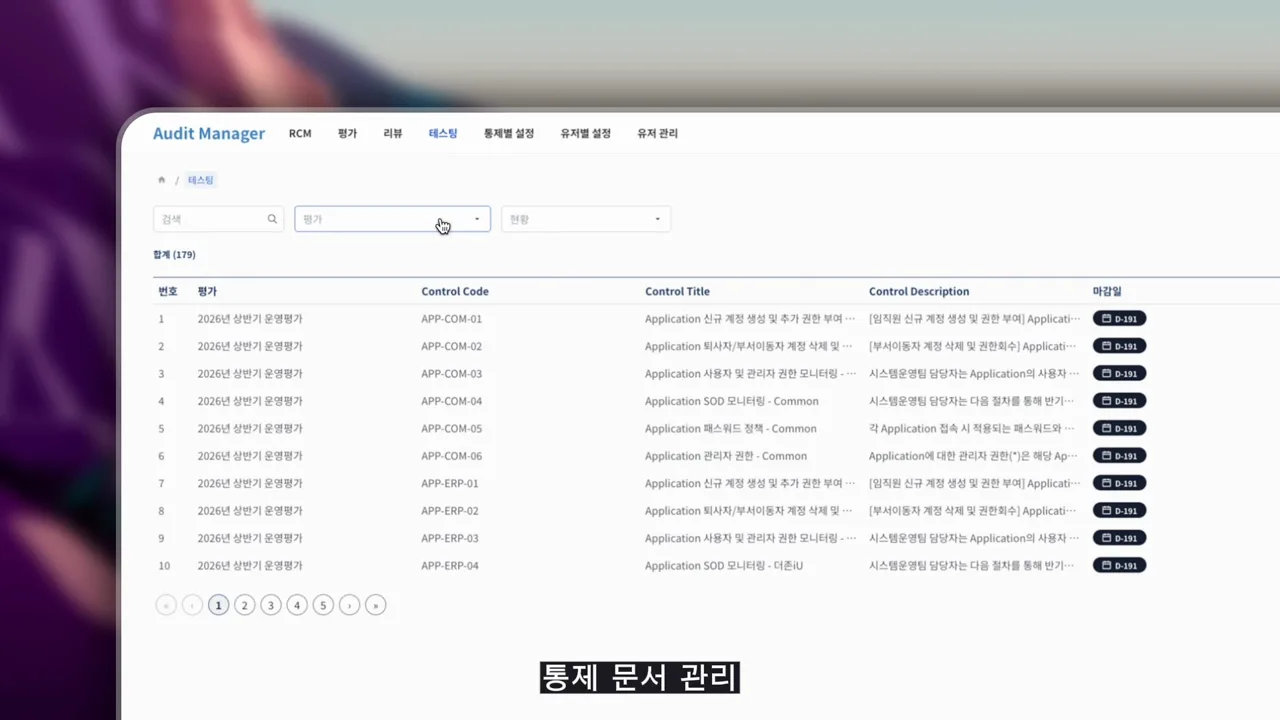Click the APP-COM-02 control code
1280x720 pixels.
click(x=452, y=346)
